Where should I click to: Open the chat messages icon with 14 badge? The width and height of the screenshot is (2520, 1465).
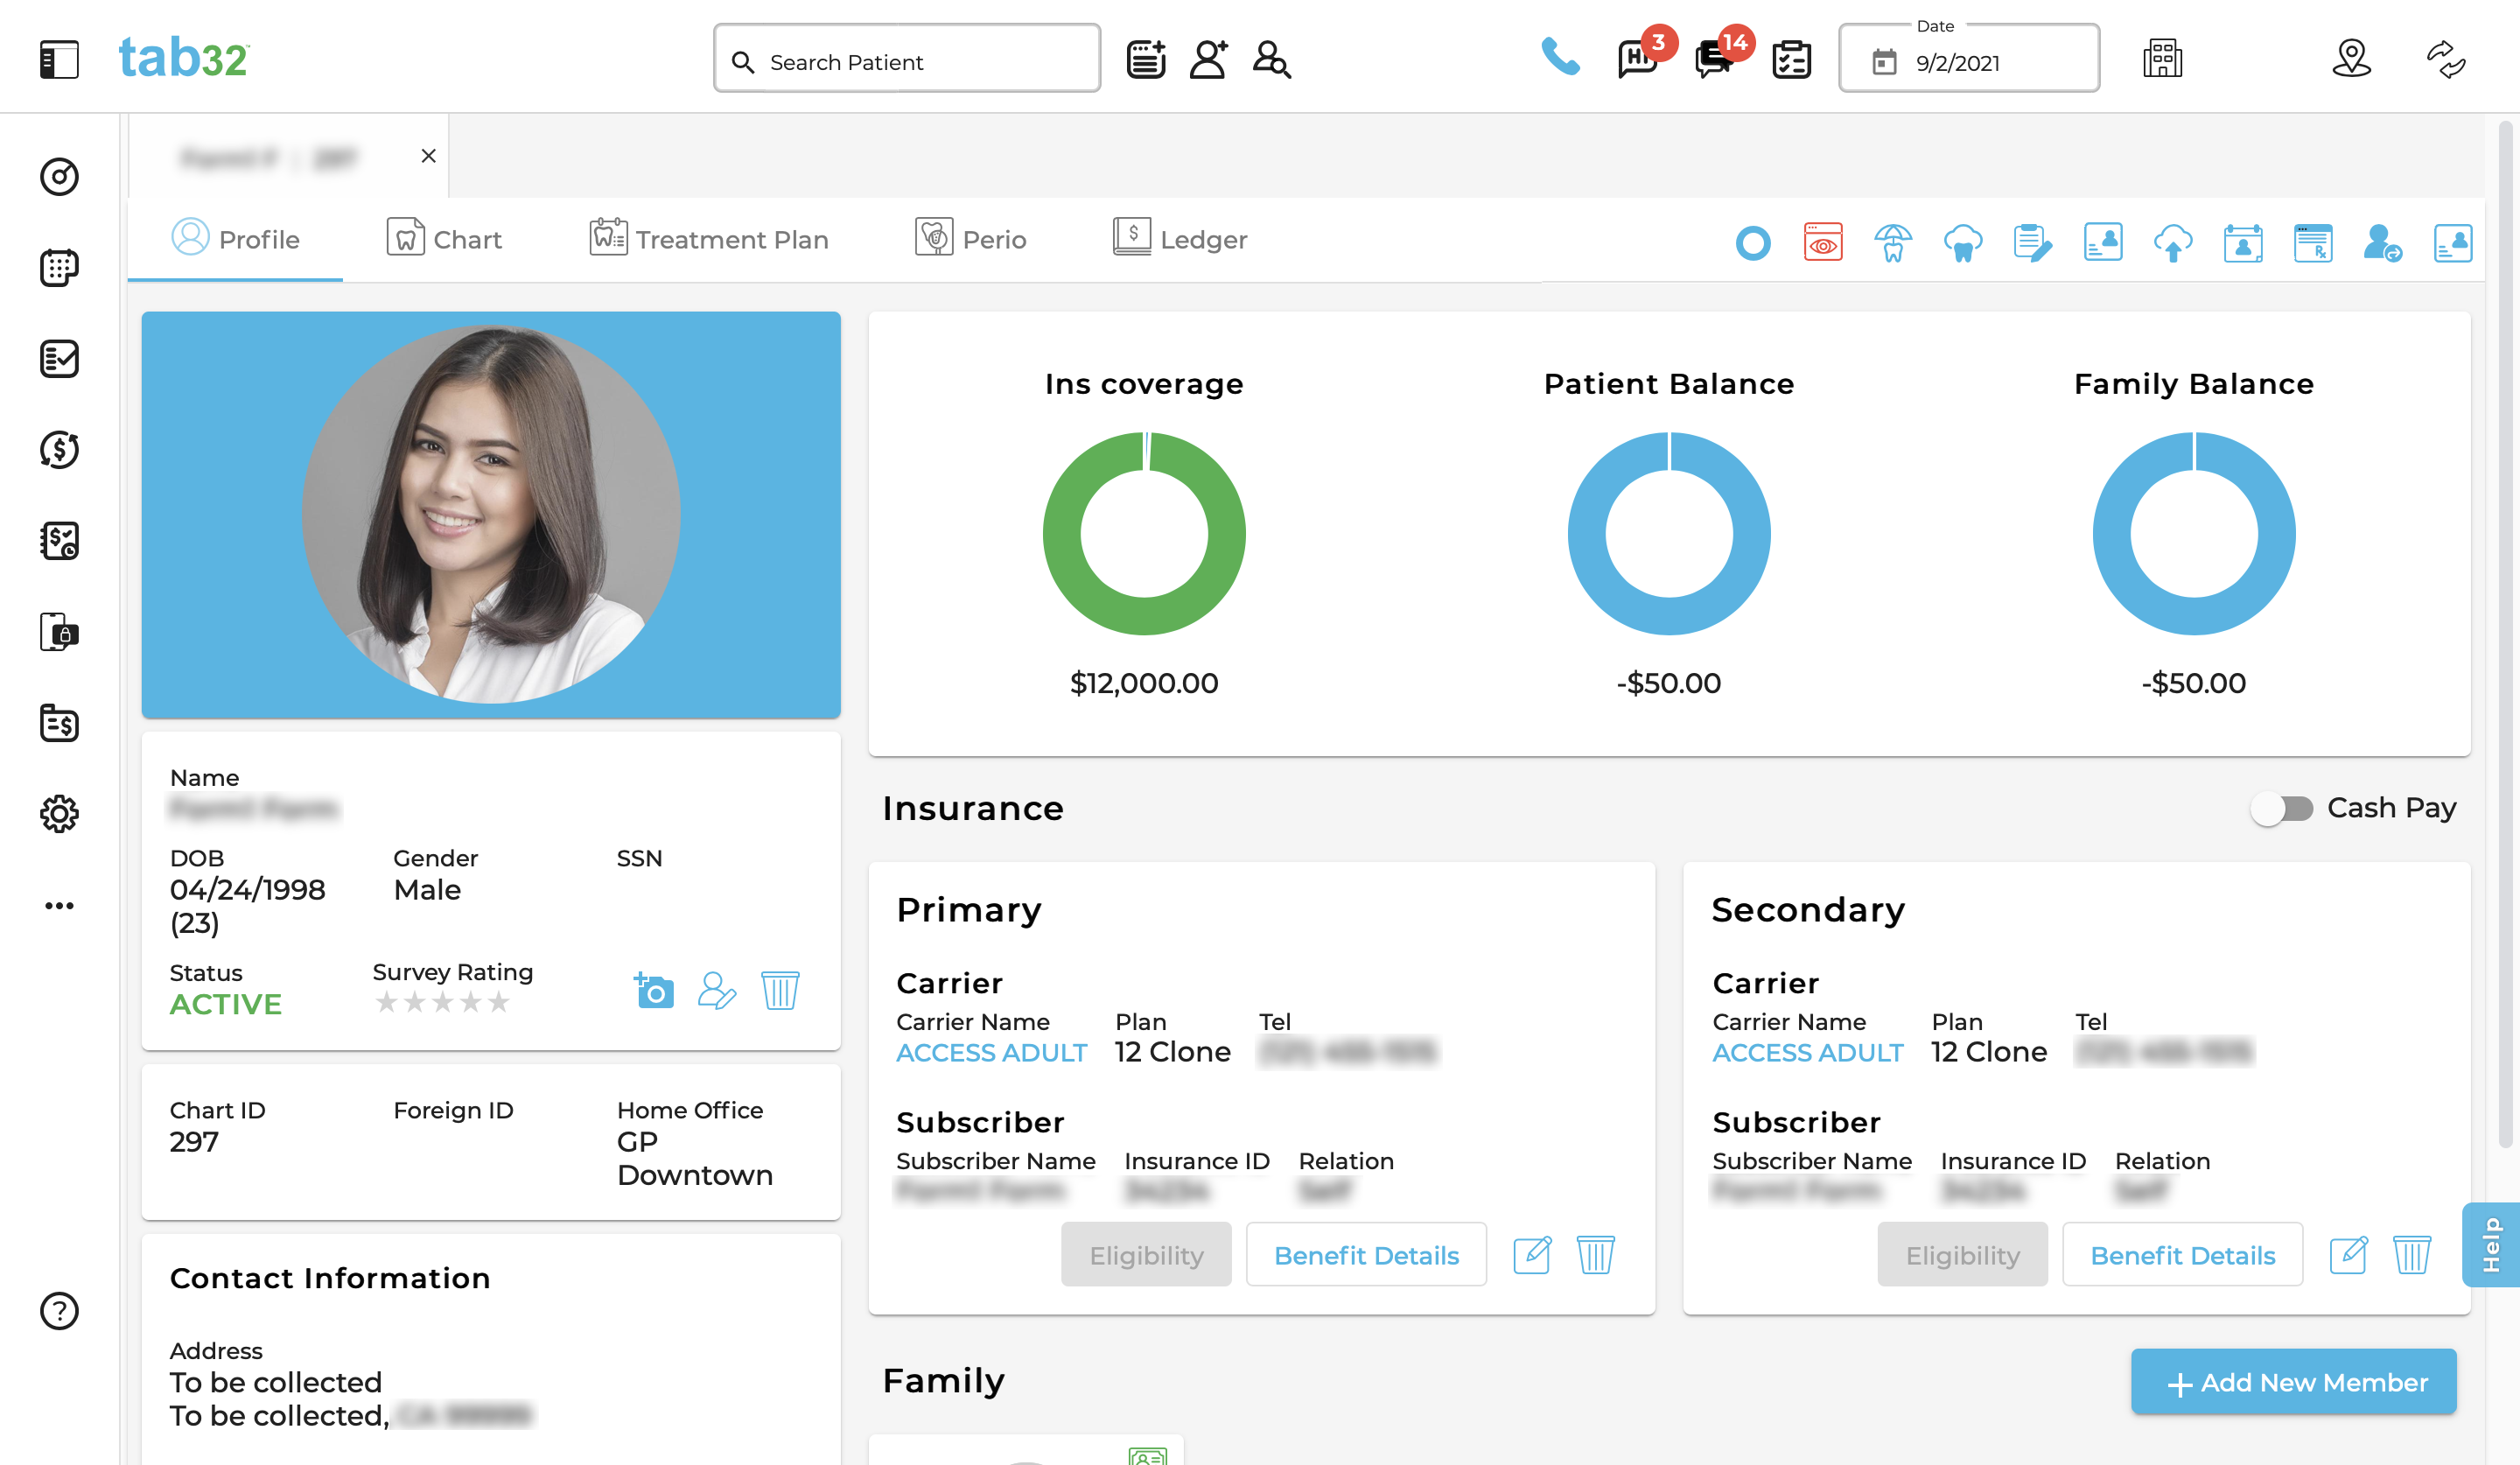point(1715,60)
